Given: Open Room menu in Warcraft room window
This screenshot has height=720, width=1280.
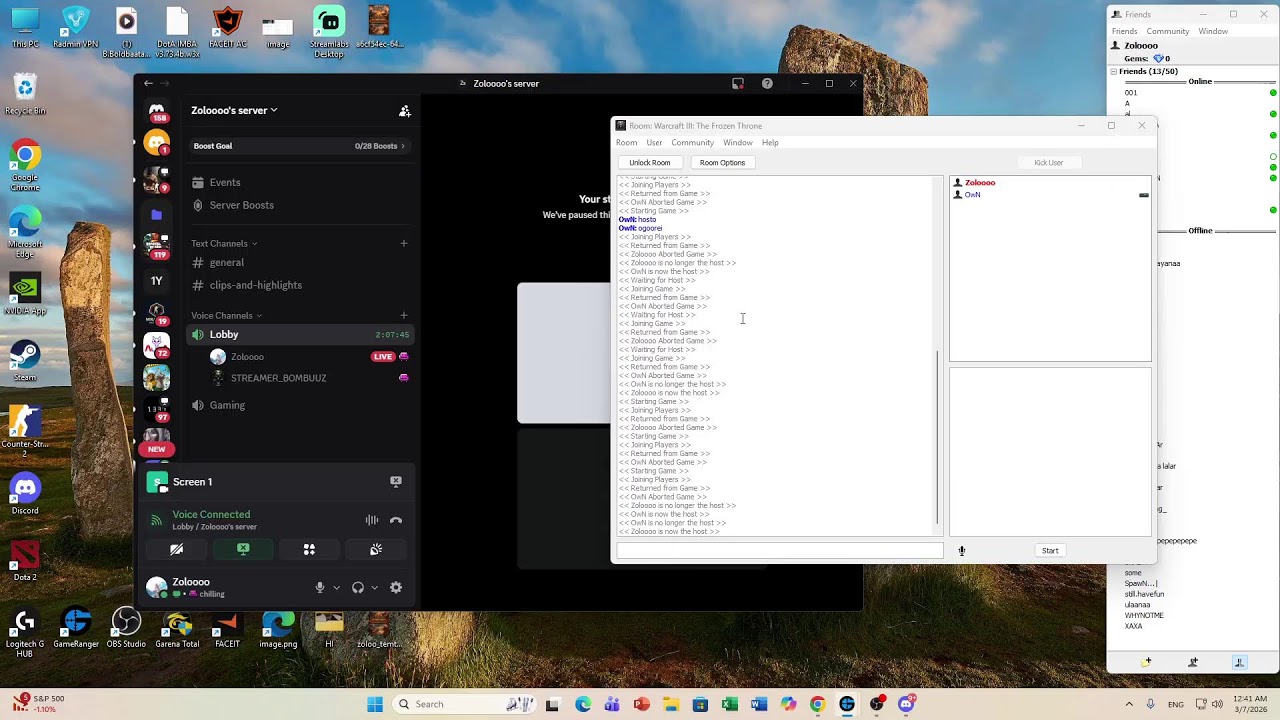Looking at the screenshot, I should coord(626,143).
